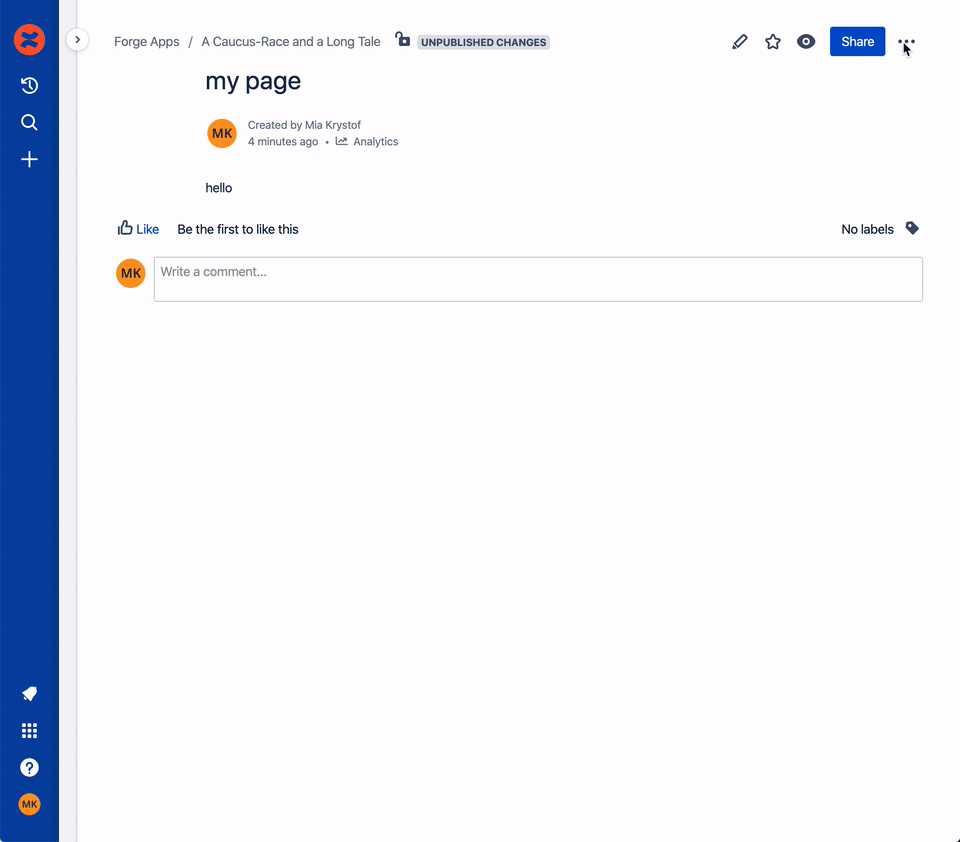Toggle the star to favorite this page
This screenshot has height=842, width=960.
pos(773,41)
